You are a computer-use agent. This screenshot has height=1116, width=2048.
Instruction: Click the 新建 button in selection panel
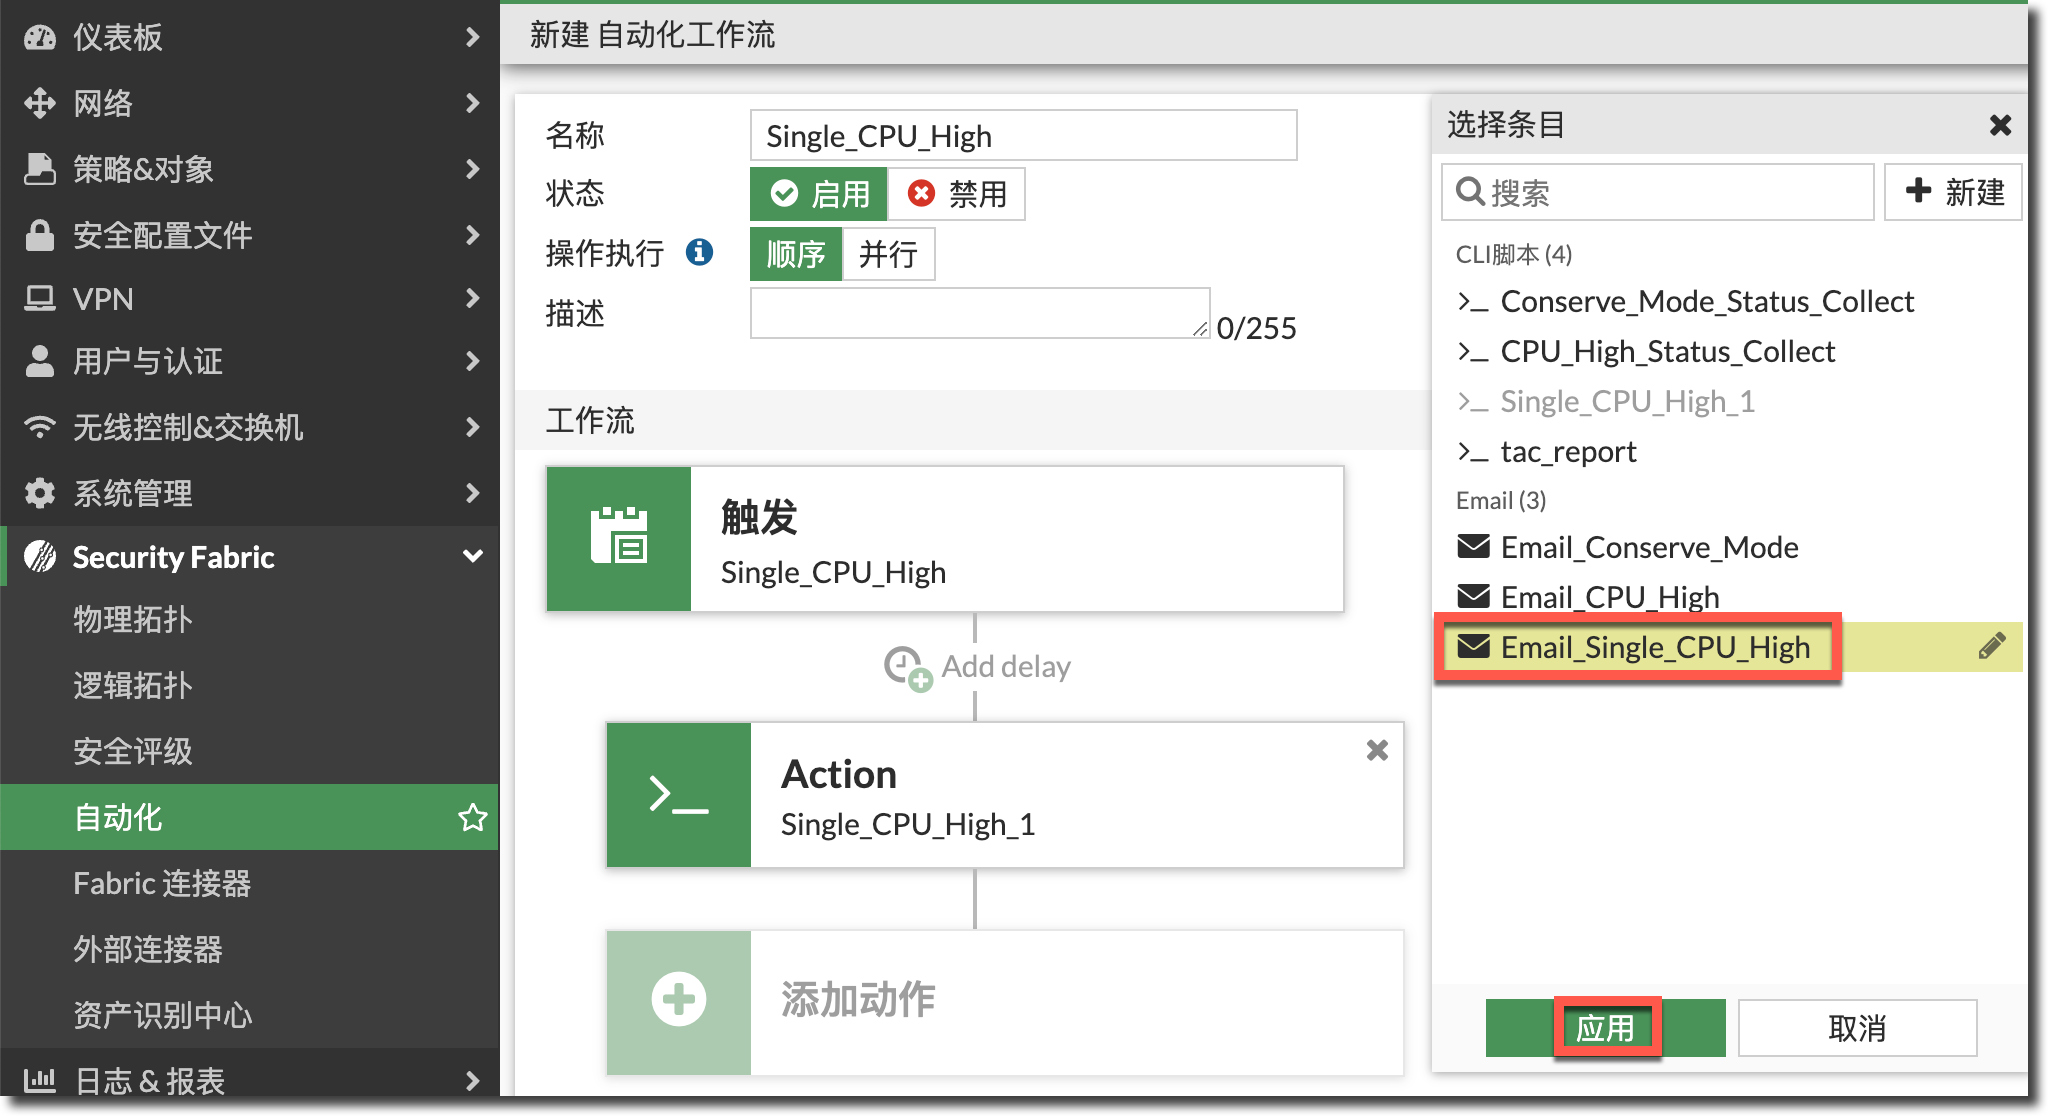click(1954, 192)
